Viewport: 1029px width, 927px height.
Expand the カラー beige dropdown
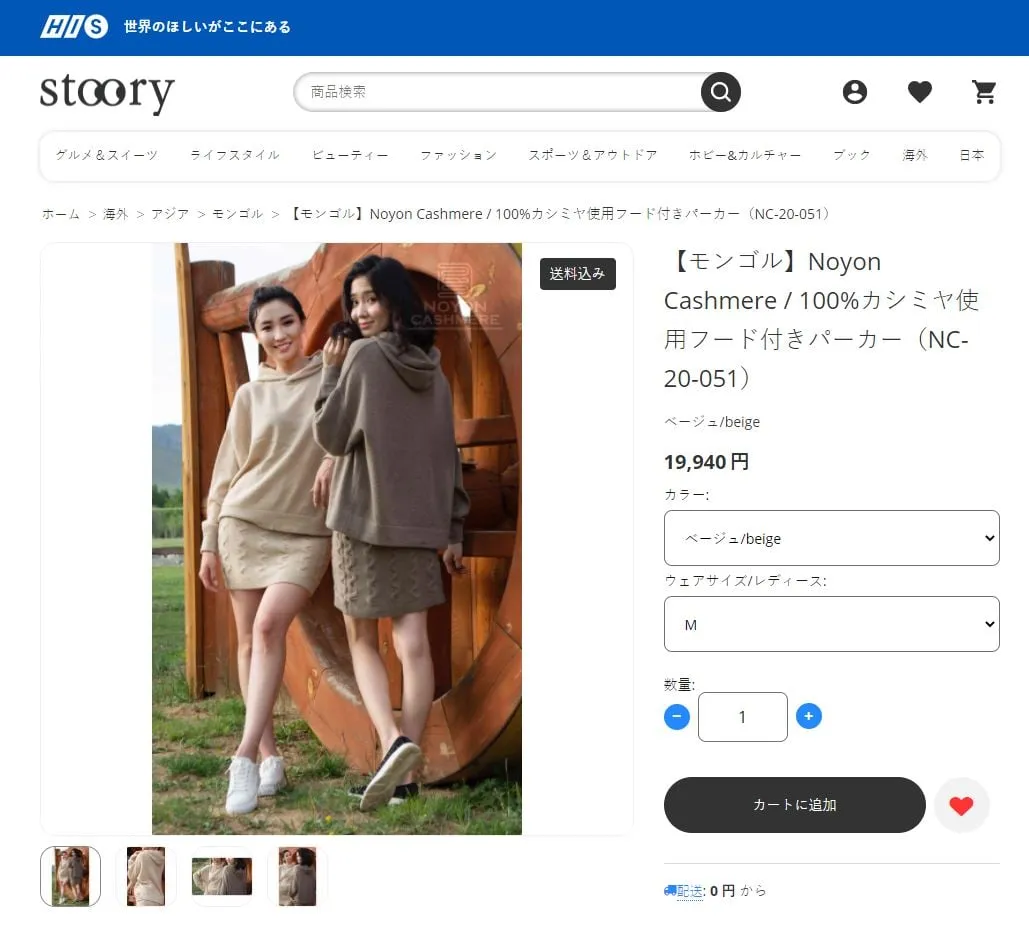coord(831,538)
